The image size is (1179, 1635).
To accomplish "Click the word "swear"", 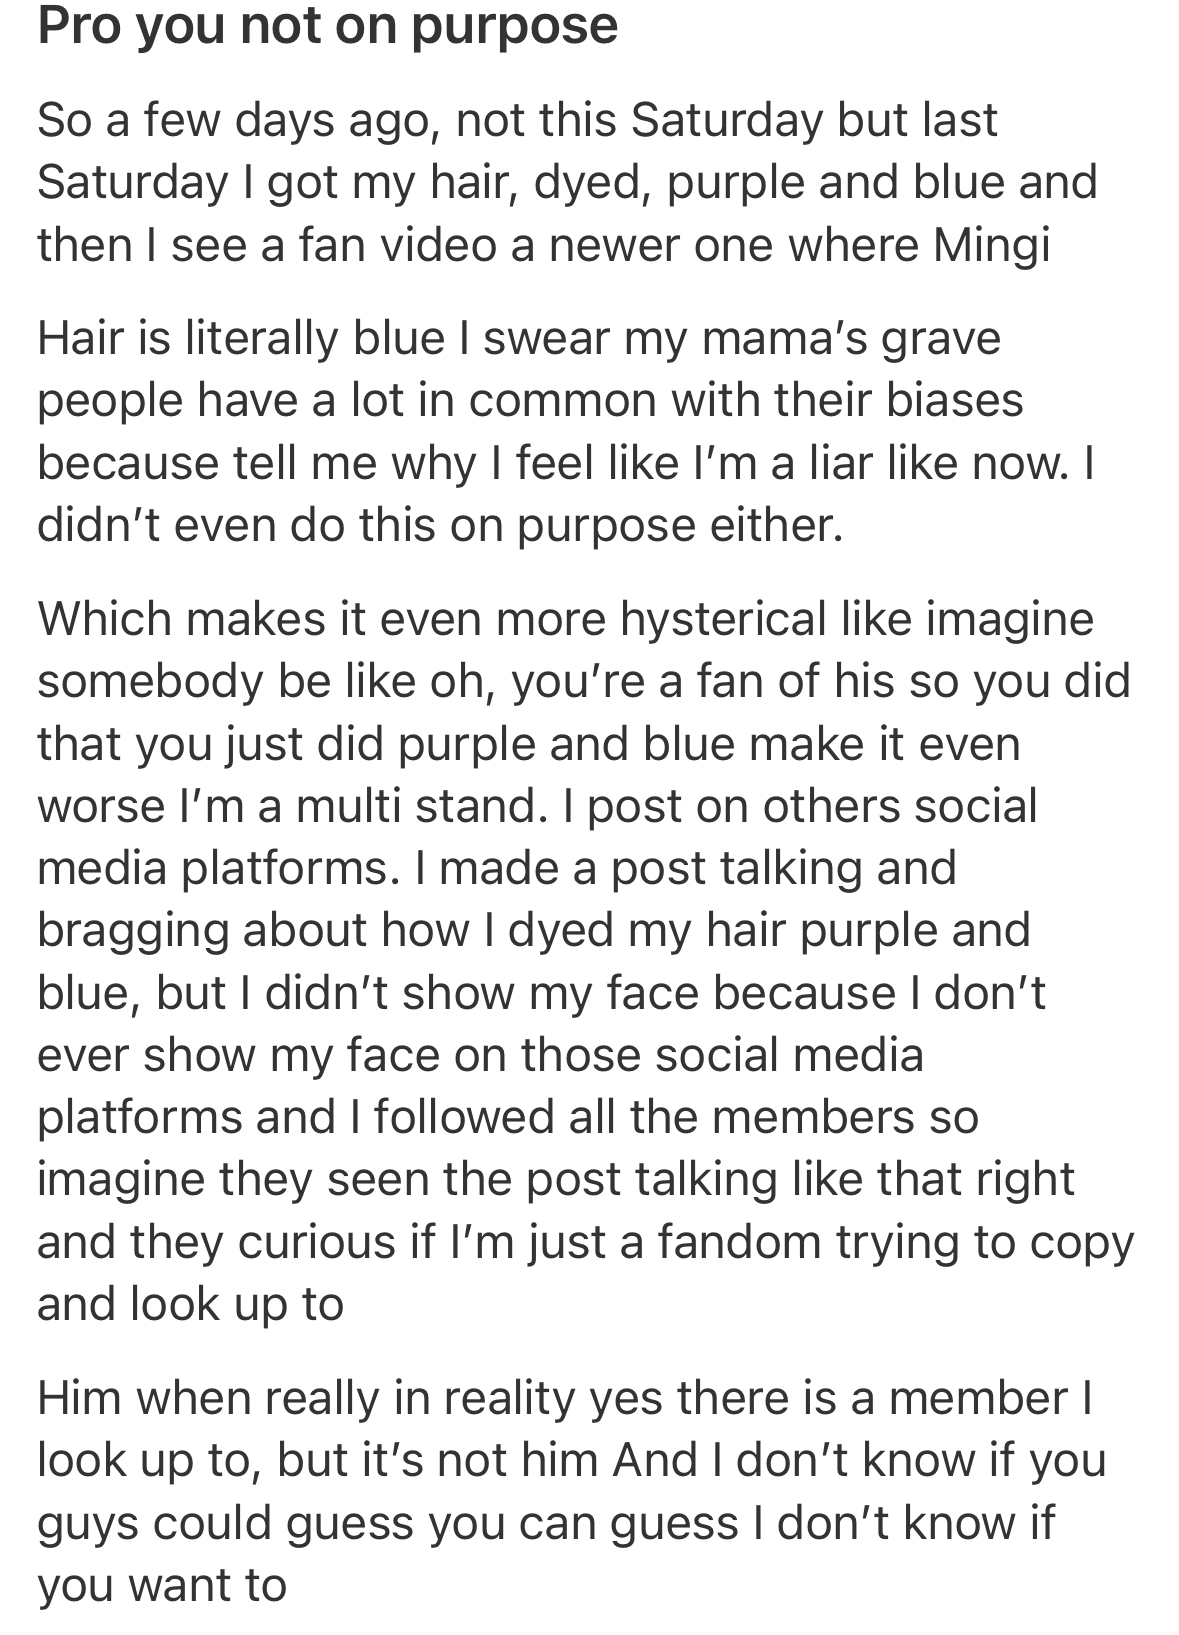I will click(547, 338).
